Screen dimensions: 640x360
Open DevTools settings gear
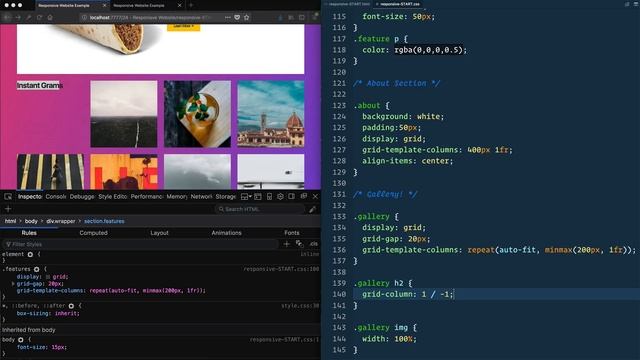coord(280,197)
